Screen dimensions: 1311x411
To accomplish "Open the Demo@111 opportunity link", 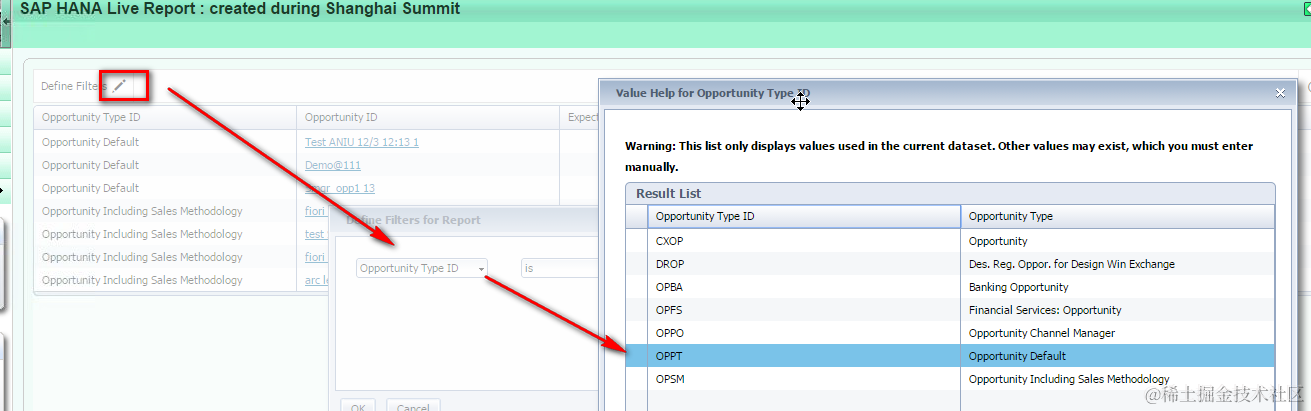I will coord(333,165).
